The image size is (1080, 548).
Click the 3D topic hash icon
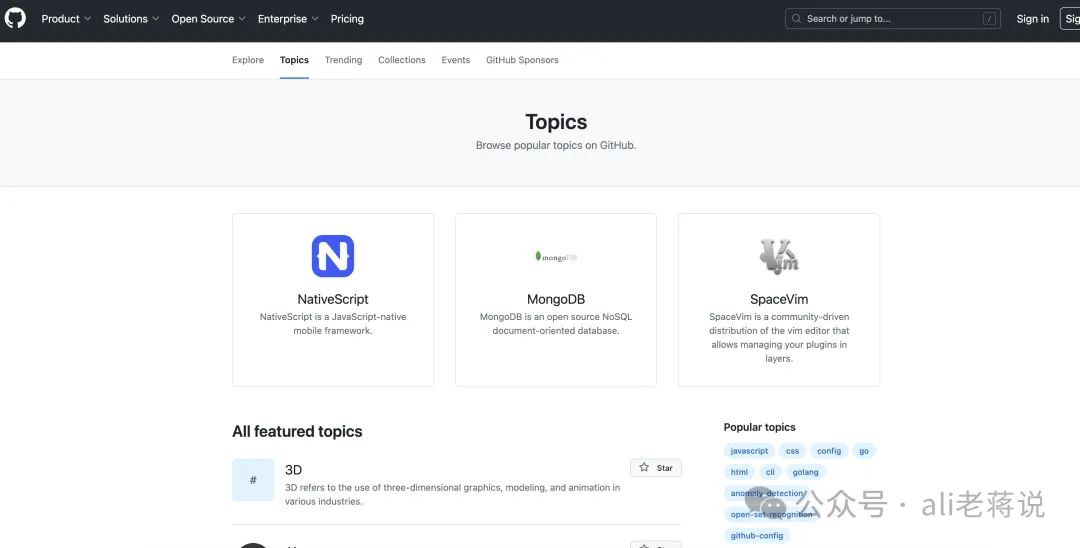point(253,480)
